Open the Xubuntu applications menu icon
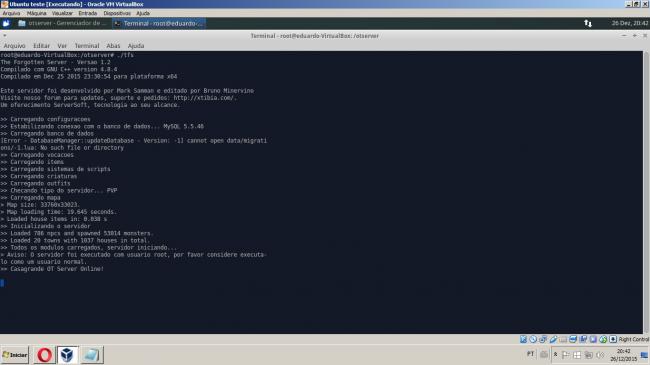The height and width of the screenshot is (365, 650). pyautogui.click(x=6, y=24)
